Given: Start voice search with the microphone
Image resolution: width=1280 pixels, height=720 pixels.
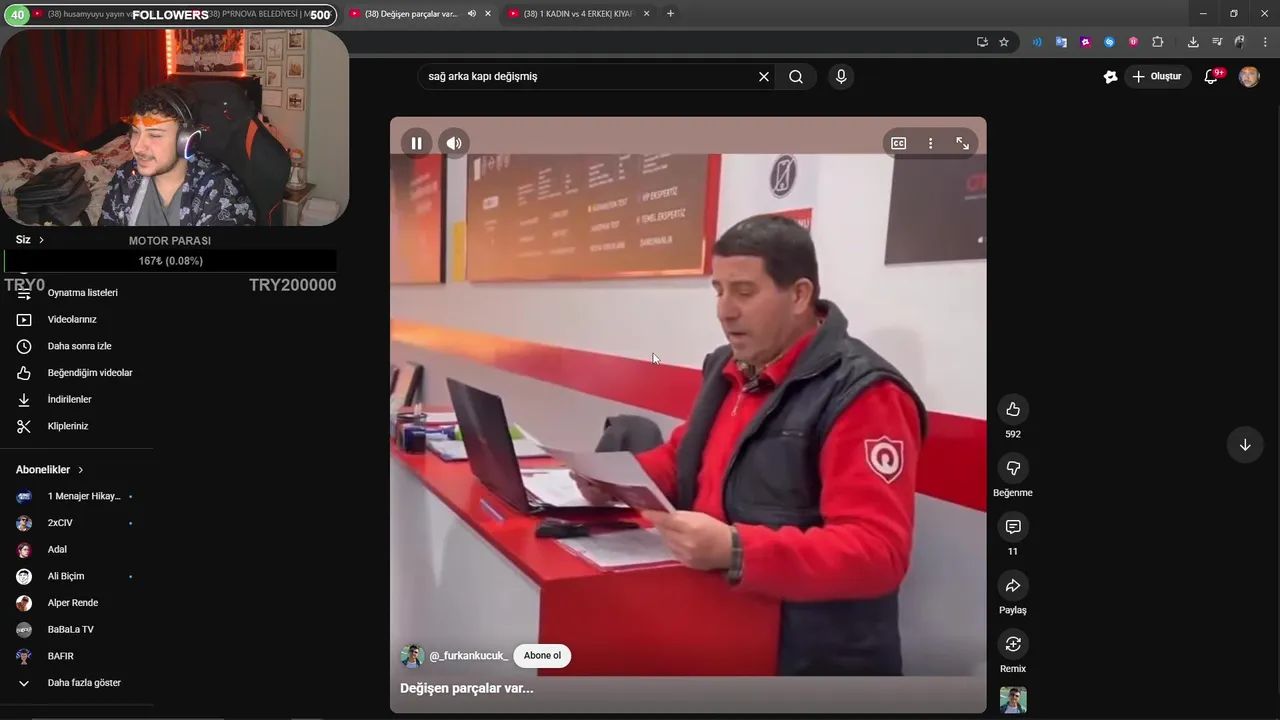Looking at the screenshot, I should (x=841, y=76).
